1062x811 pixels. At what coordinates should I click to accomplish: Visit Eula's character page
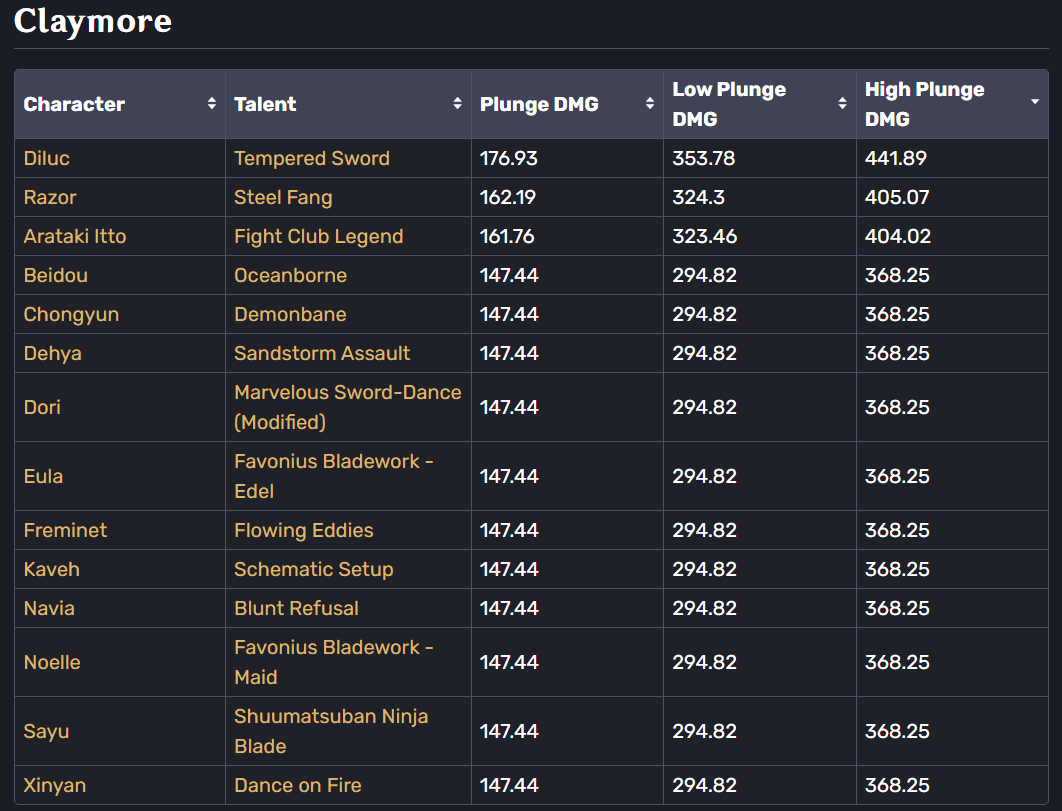(44, 476)
